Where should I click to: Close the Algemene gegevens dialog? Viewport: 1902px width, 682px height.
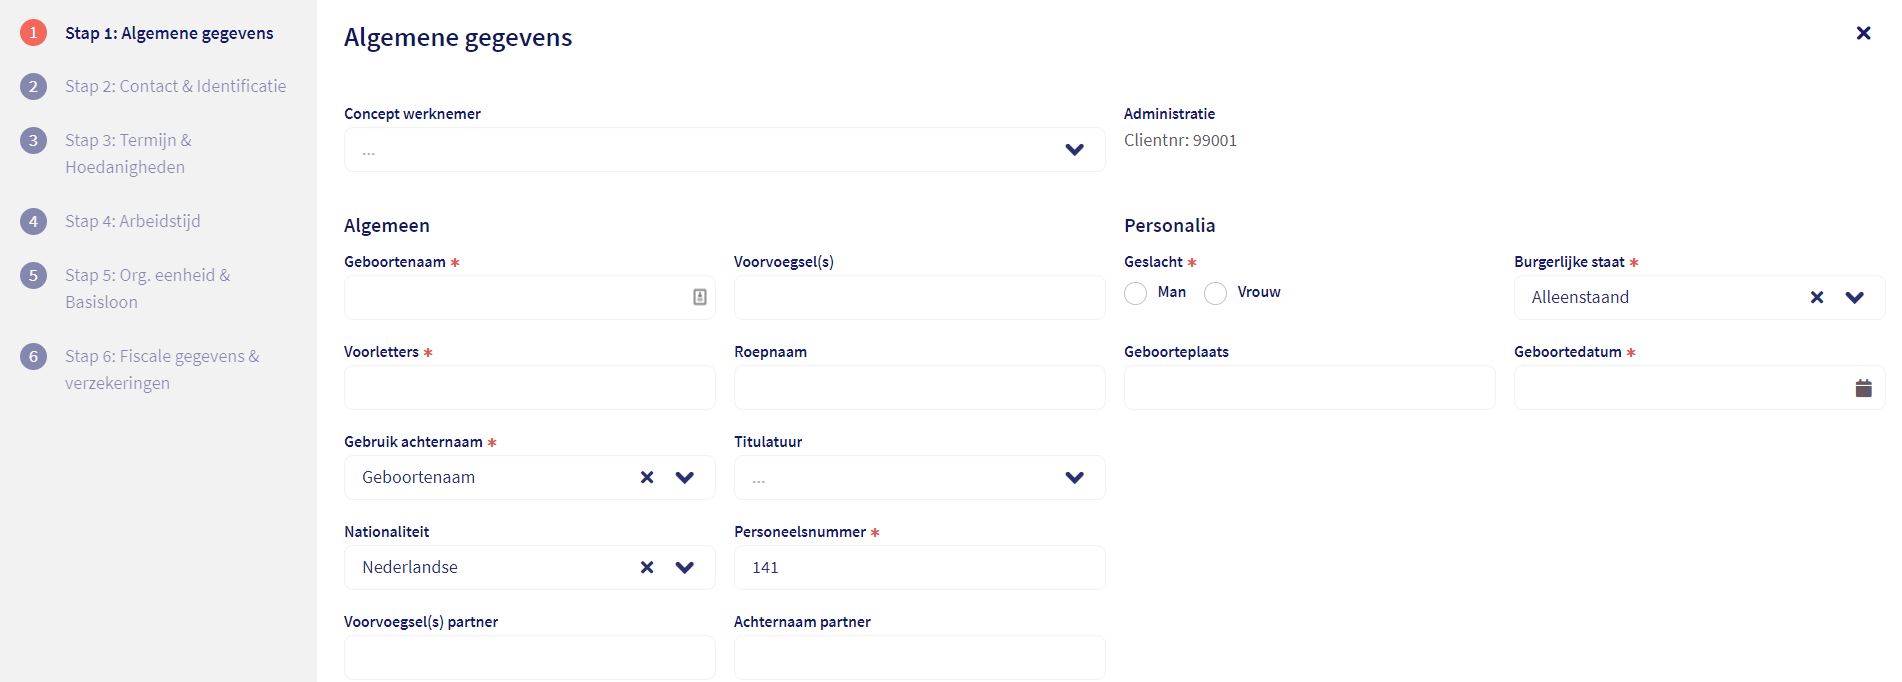coord(1863,33)
